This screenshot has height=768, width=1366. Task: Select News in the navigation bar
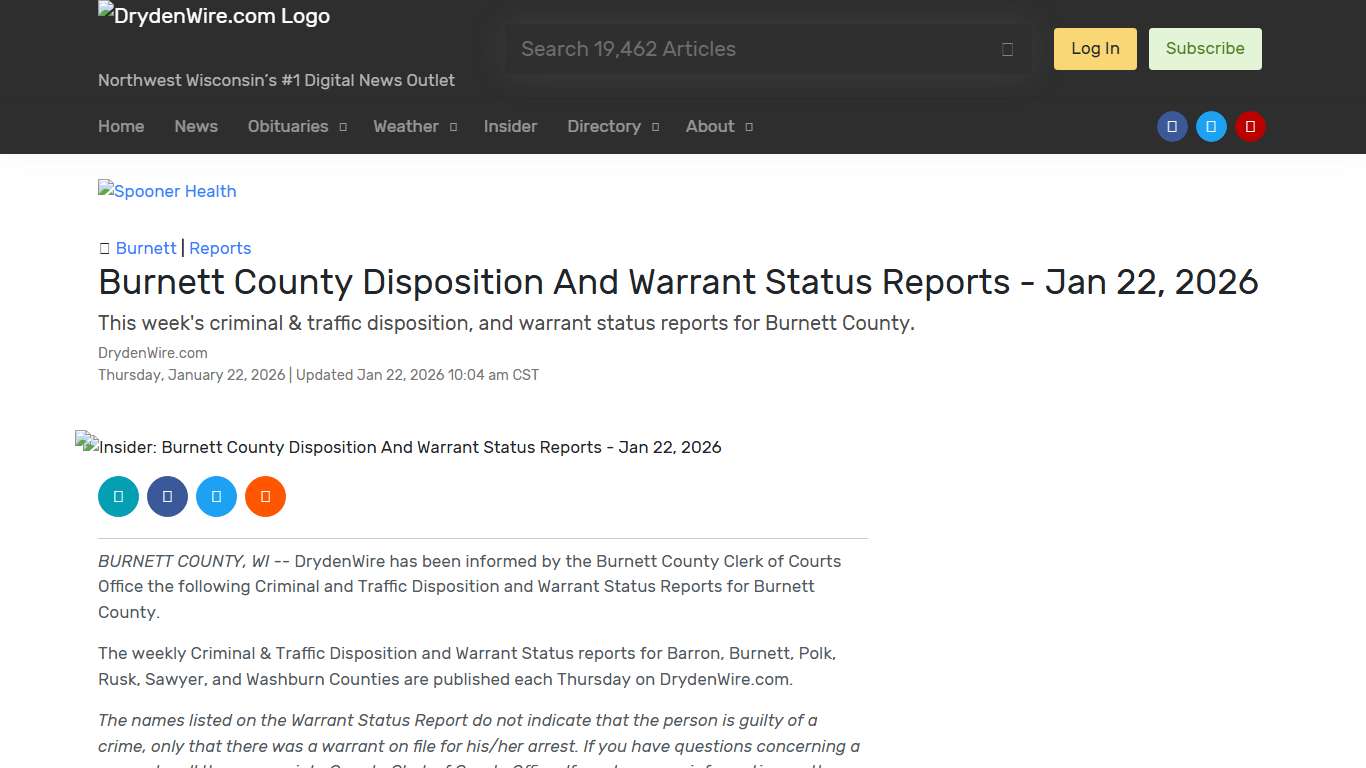click(x=196, y=126)
